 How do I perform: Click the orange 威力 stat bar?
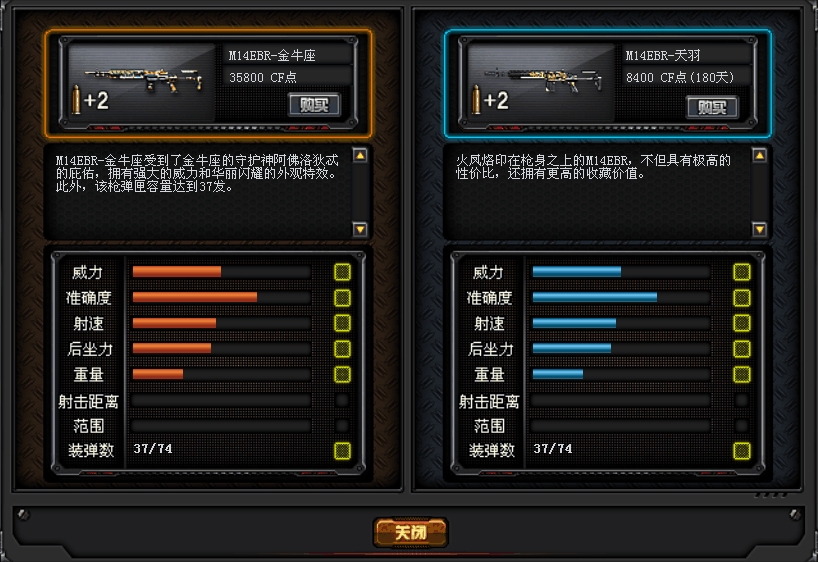point(177,271)
